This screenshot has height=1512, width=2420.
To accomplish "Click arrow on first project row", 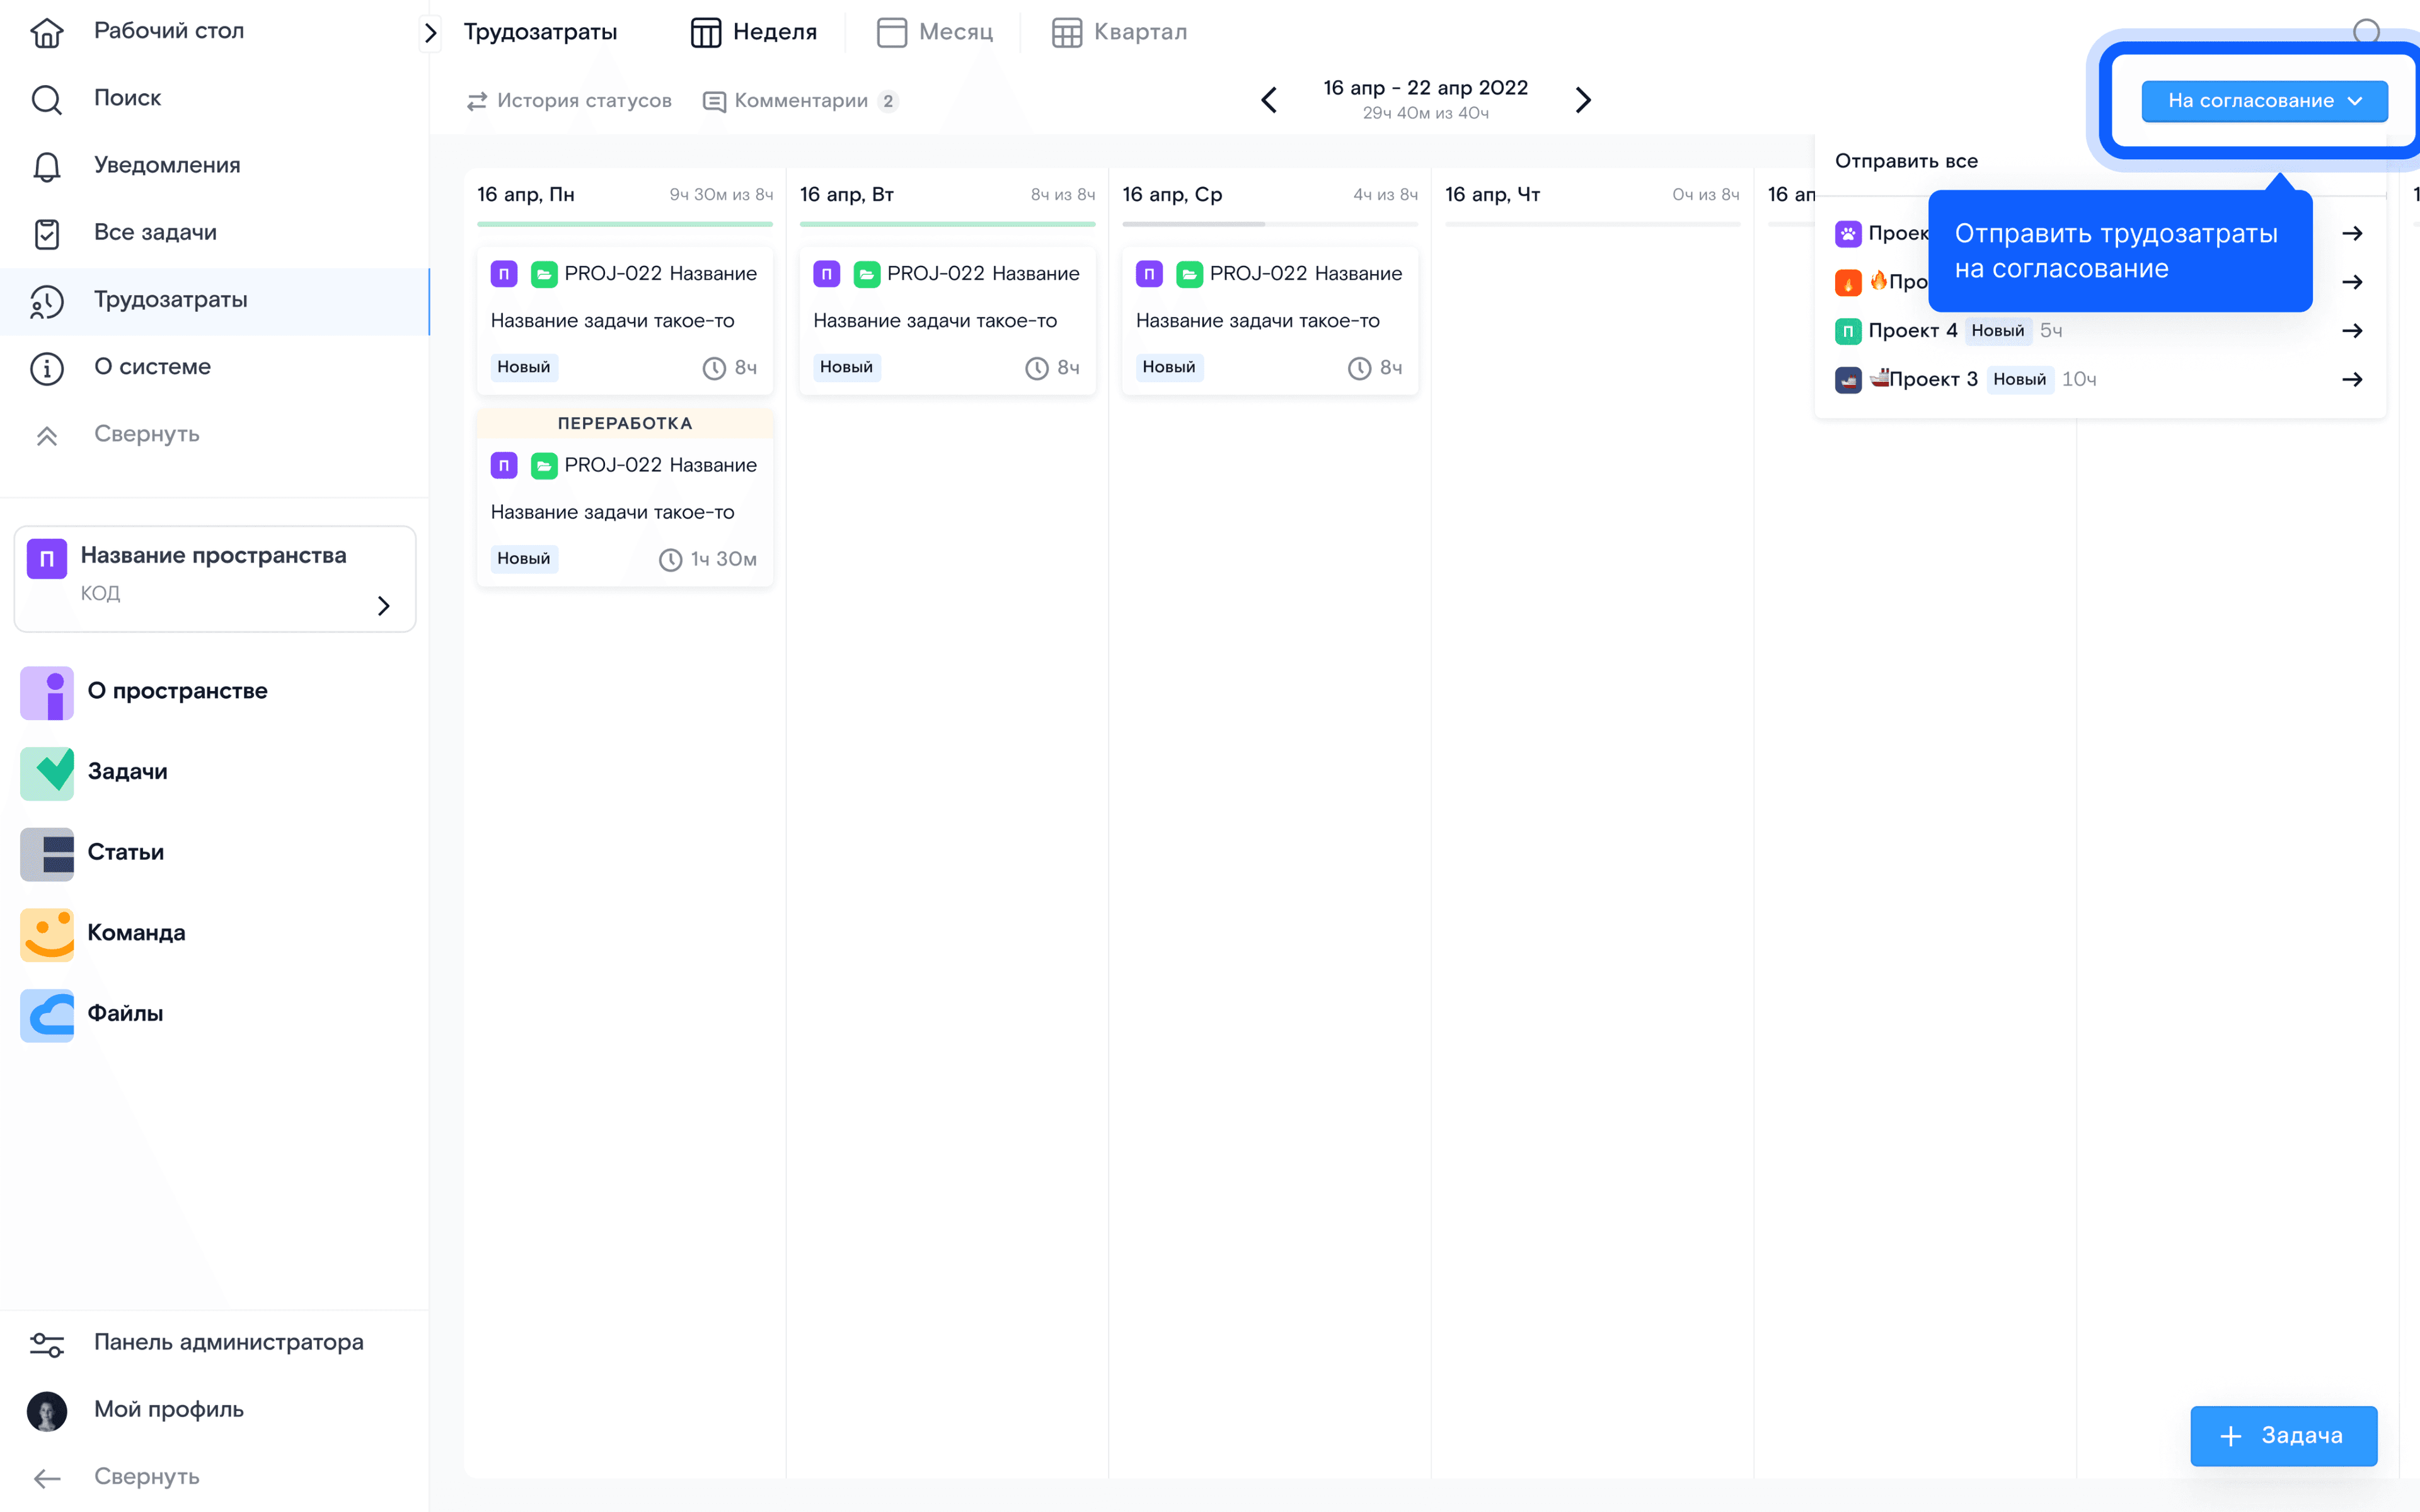I will [x=2352, y=234].
